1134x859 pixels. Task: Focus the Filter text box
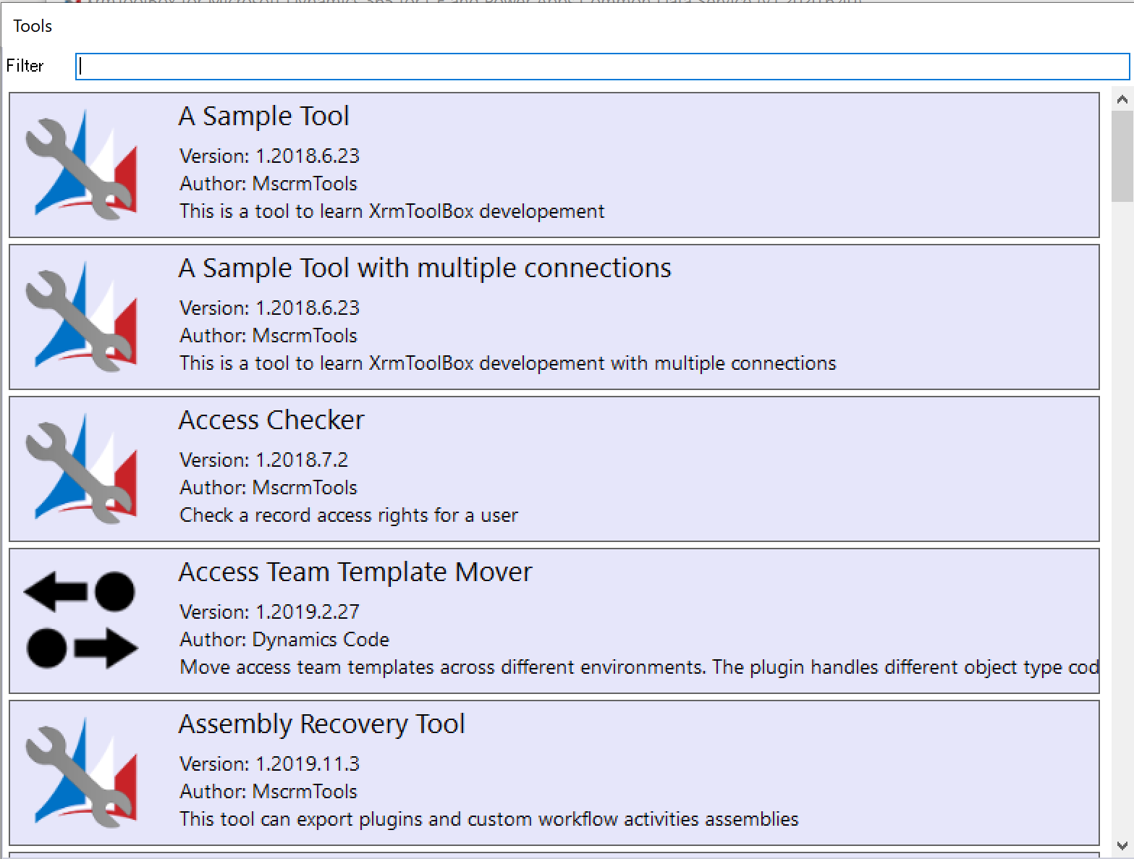[x=602, y=67]
